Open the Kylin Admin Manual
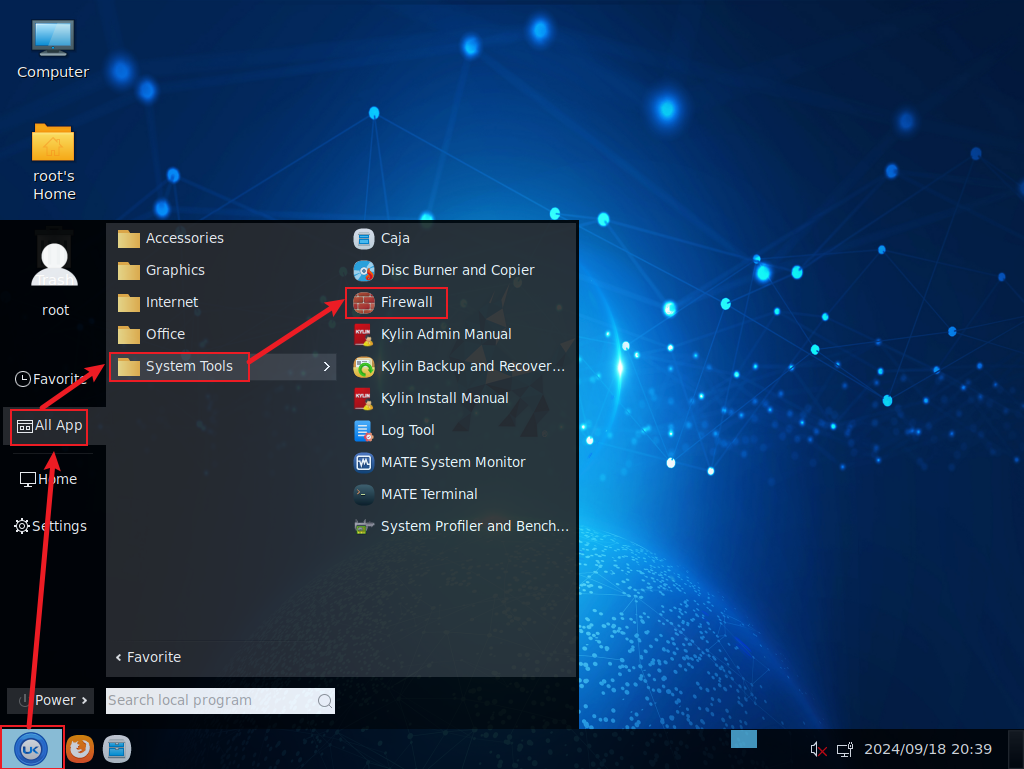Image resolution: width=1024 pixels, height=769 pixels. (445, 334)
